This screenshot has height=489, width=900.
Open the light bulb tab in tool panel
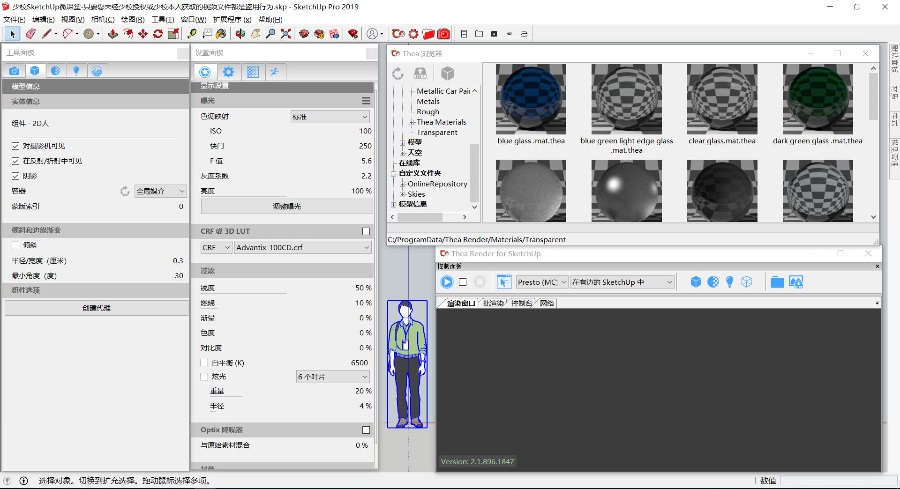[76, 71]
